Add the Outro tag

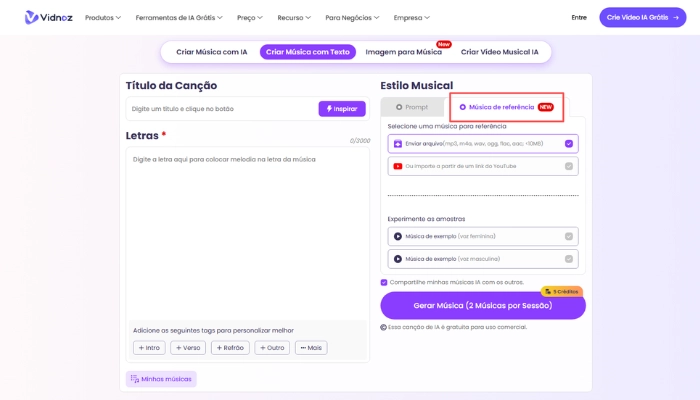[x=272, y=348]
